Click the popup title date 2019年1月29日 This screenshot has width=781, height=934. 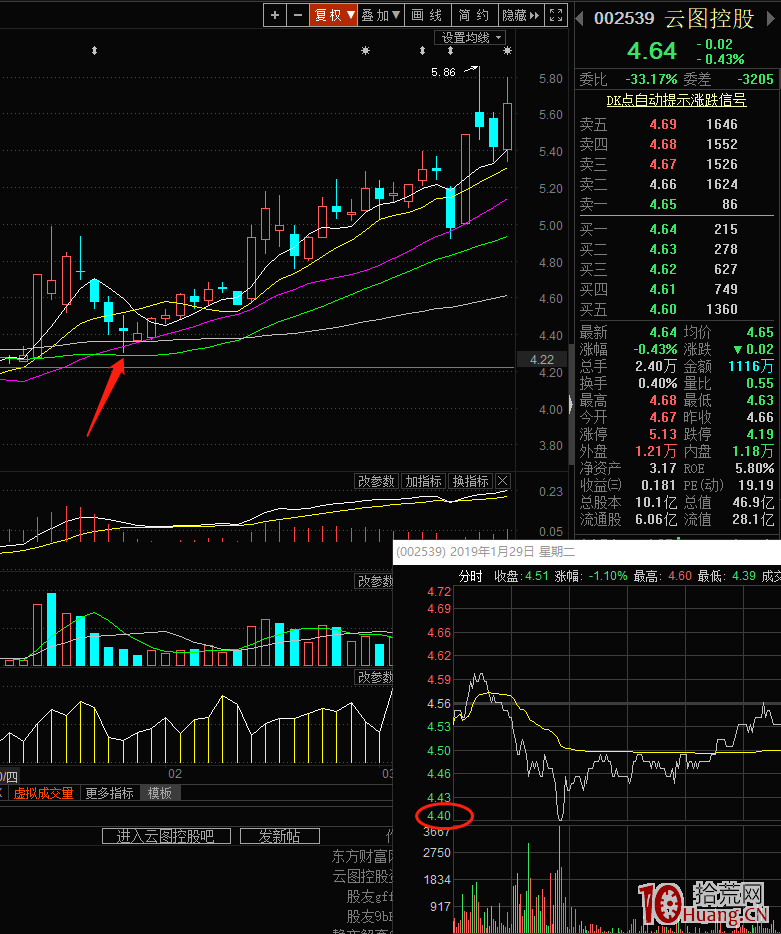click(x=491, y=552)
